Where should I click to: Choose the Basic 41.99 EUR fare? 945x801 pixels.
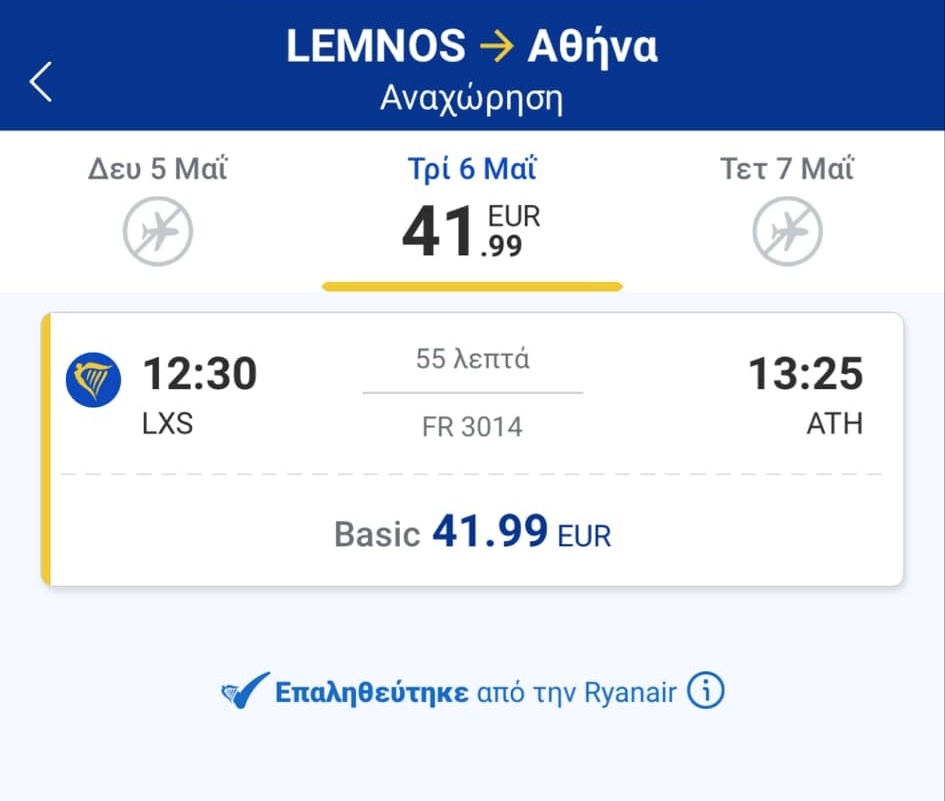pyautogui.click(x=472, y=533)
